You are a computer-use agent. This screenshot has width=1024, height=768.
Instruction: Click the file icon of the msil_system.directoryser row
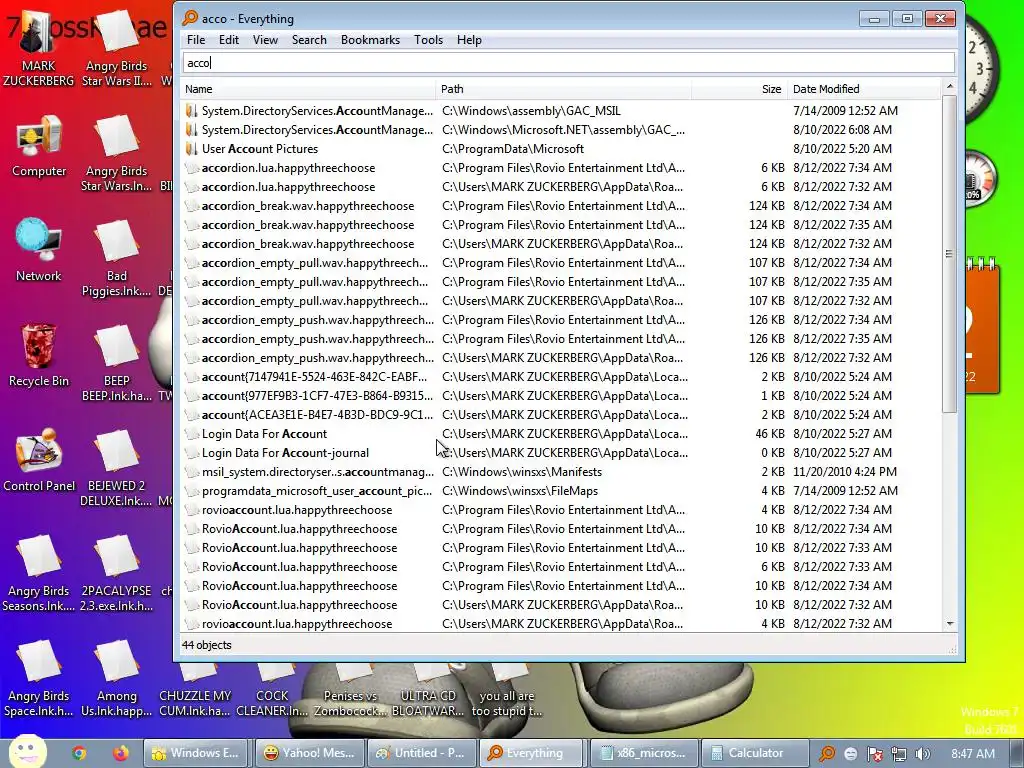point(191,472)
